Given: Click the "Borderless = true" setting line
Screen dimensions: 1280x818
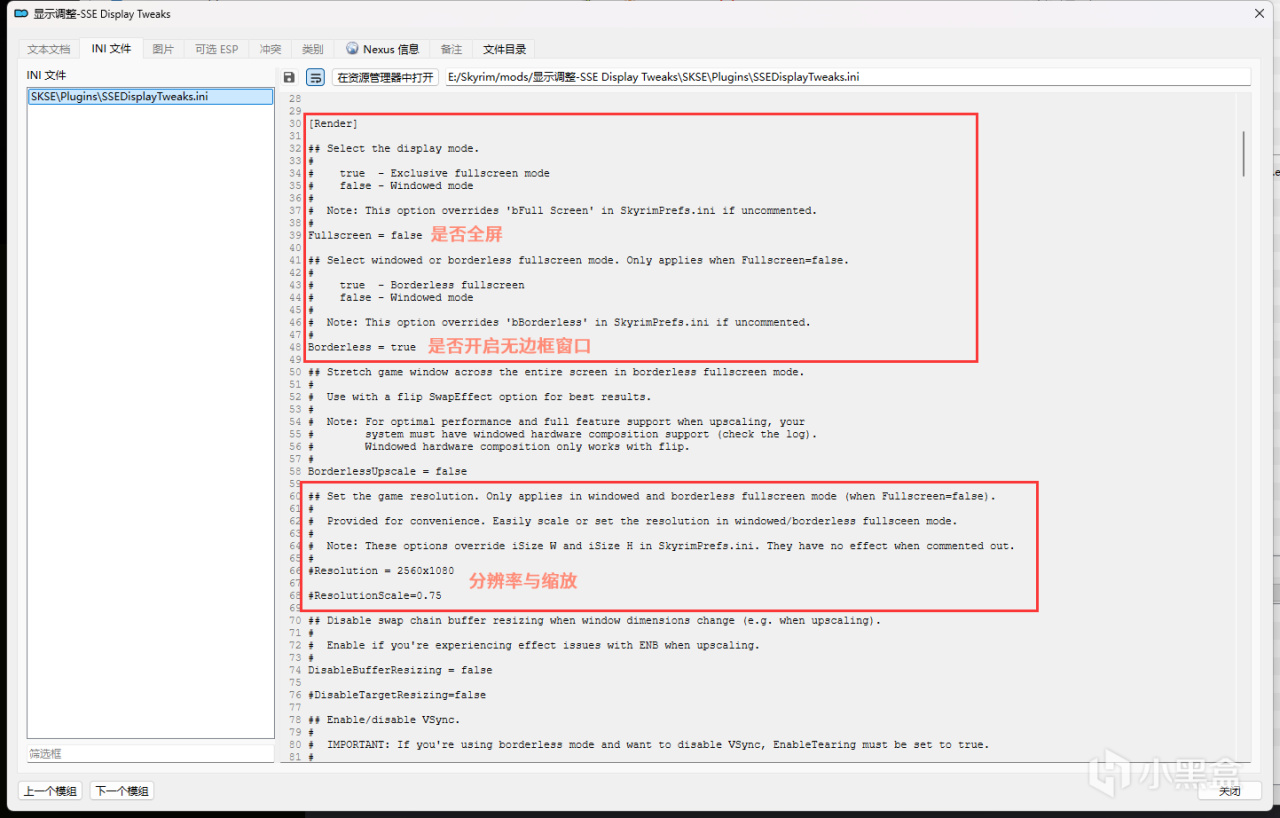Looking at the screenshot, I should pos(362,347).
